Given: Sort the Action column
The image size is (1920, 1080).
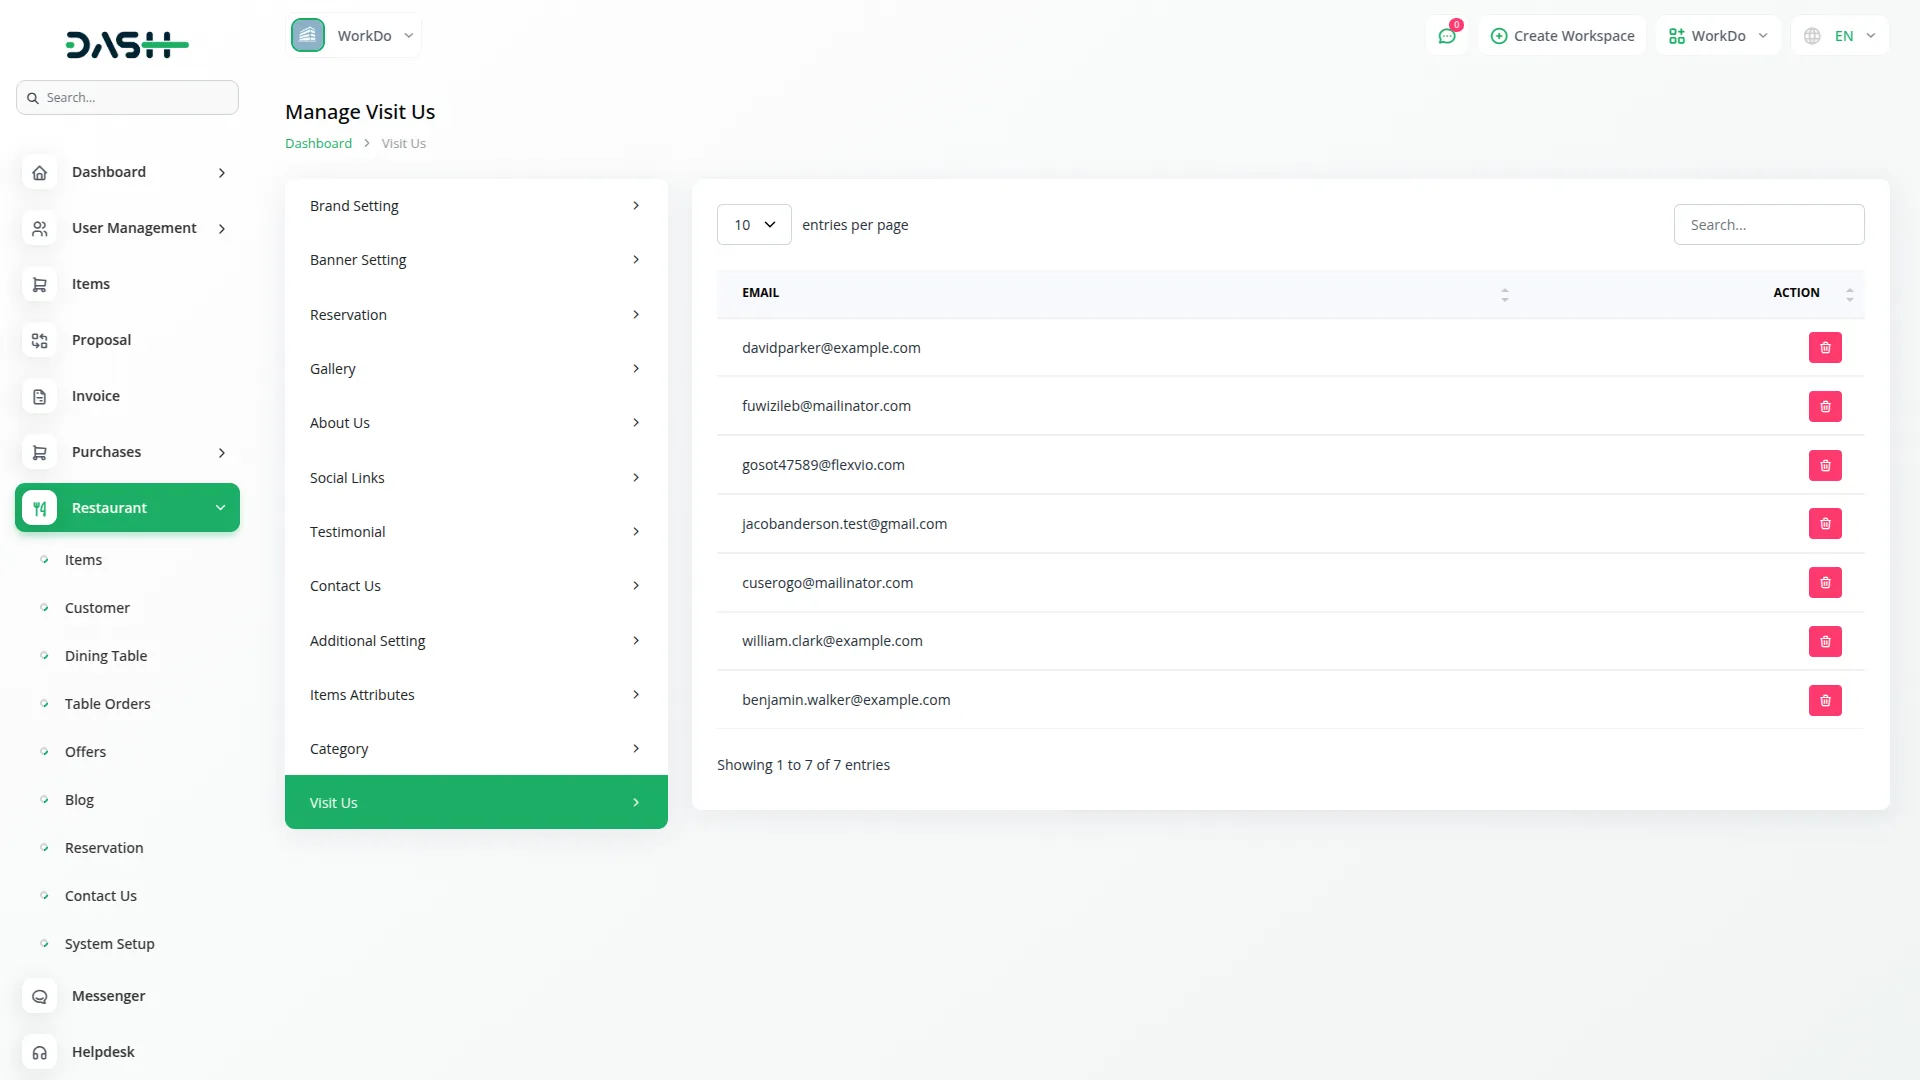Looking at the screenshot, I should click(x=1849, y=294).
